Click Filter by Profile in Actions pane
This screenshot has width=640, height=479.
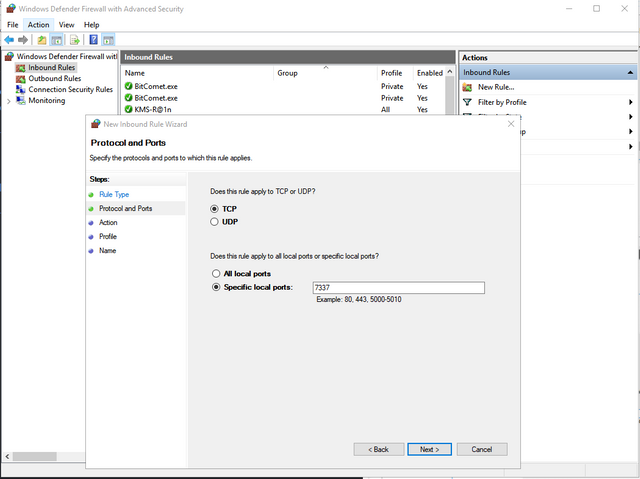[502, 102]
